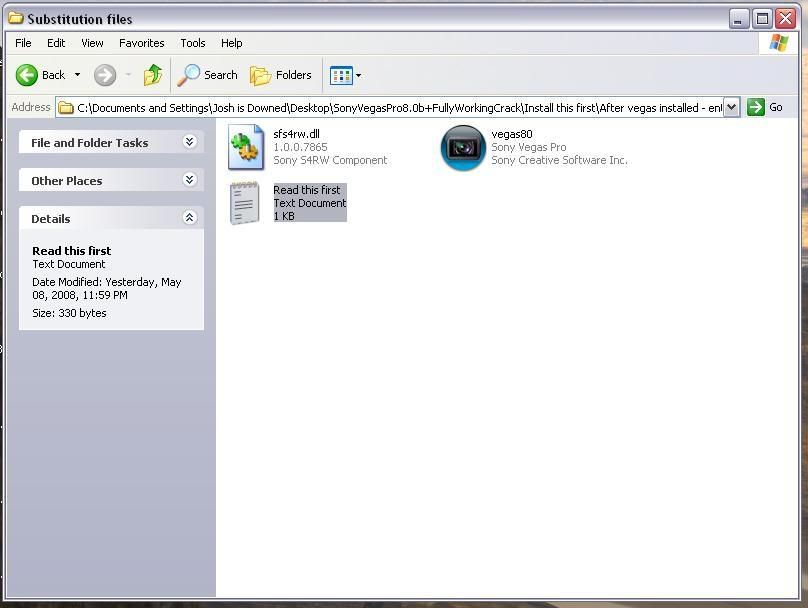Image resolution: width=808 pixels, height=608 pixels.
Task: Click the green Go arrow icon
Action: [755, 107]
